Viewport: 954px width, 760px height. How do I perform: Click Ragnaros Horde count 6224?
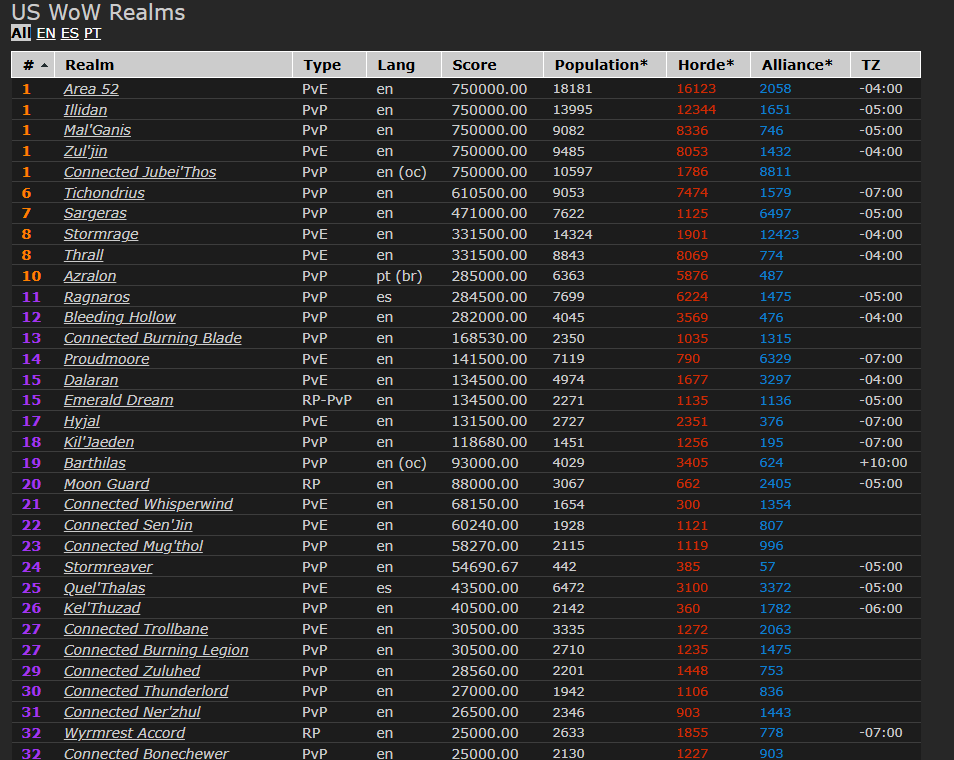[x=692, y=296]
